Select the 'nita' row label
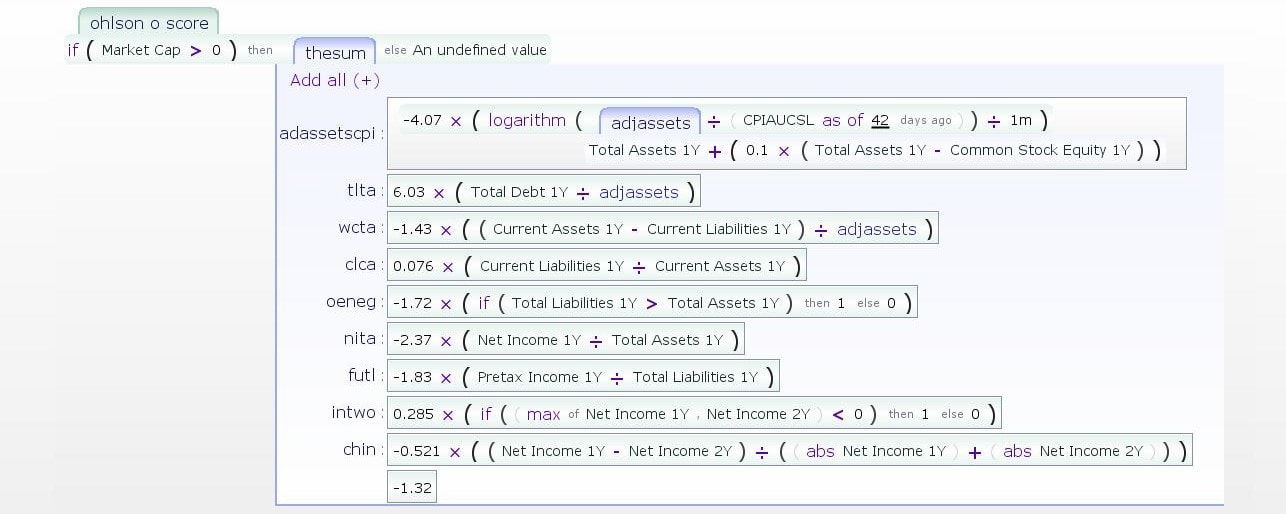 pyautogui.click(x=359, y=338)
